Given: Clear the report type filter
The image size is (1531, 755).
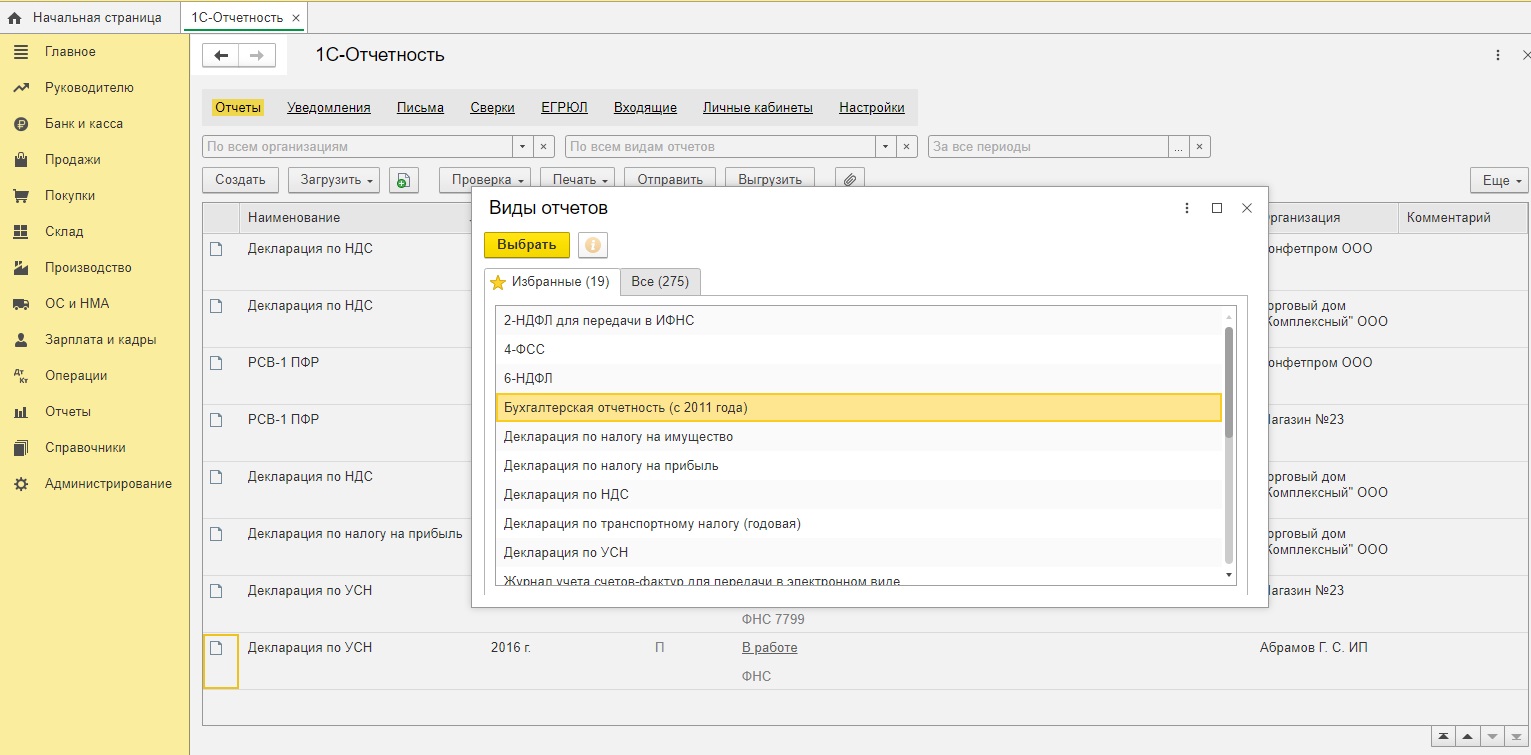Looking at the screenshot, I should (907, 146).
